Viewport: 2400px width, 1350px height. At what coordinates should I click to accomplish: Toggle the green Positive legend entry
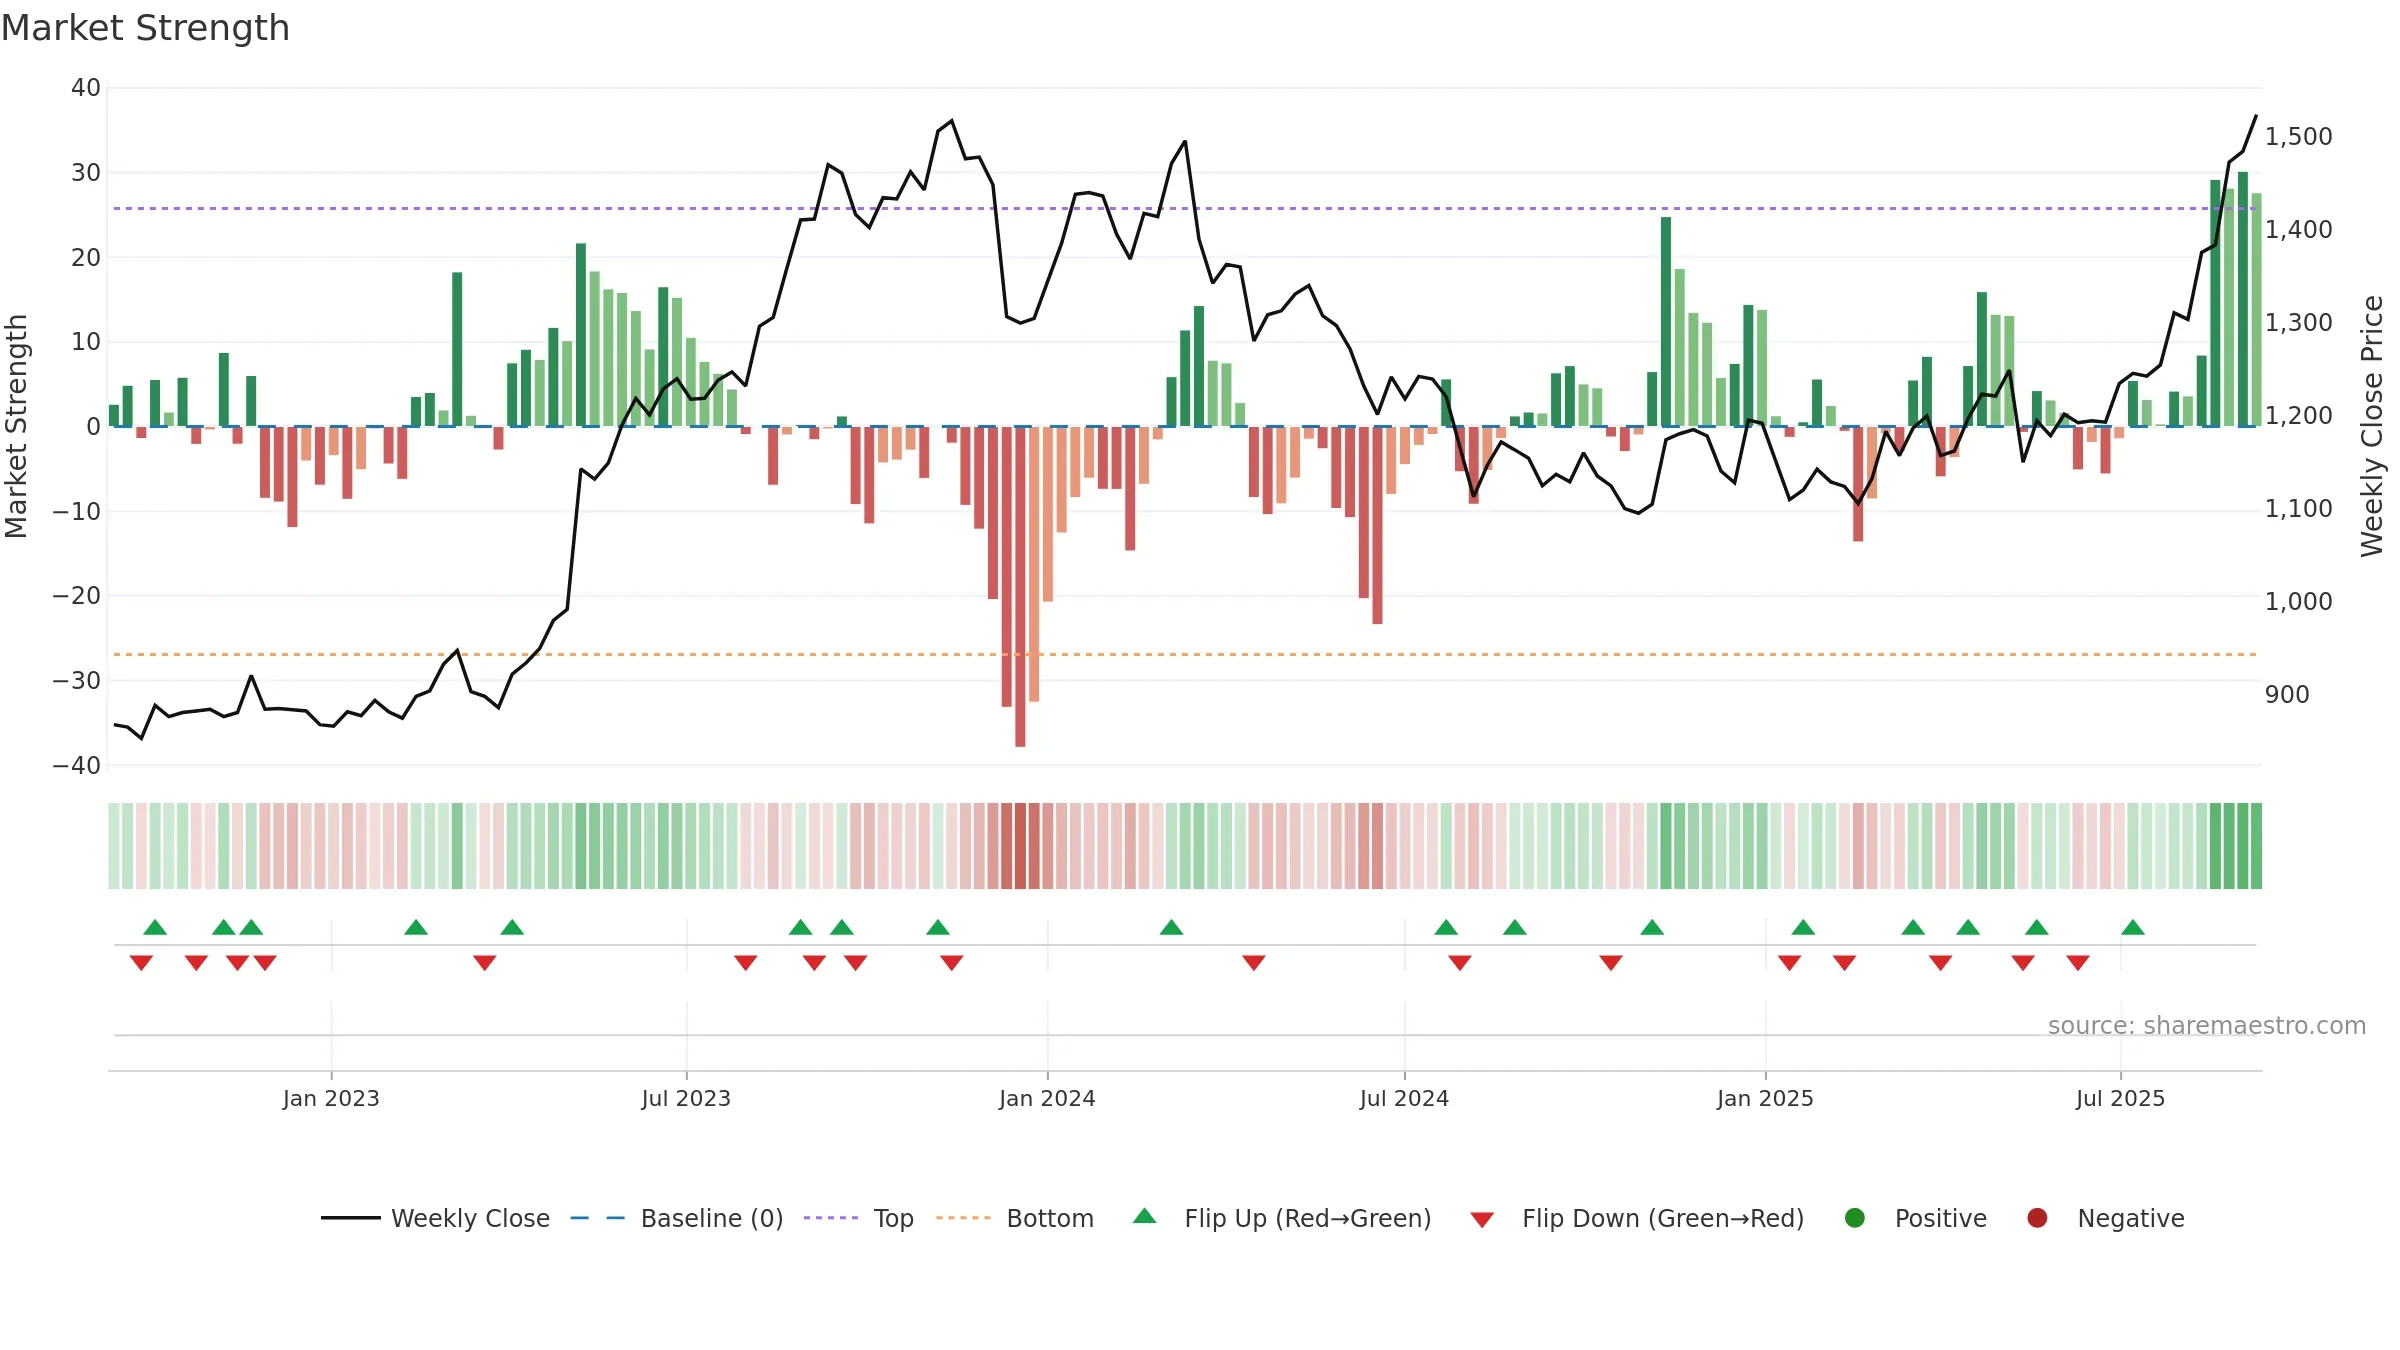(x=1915, y=1218)
